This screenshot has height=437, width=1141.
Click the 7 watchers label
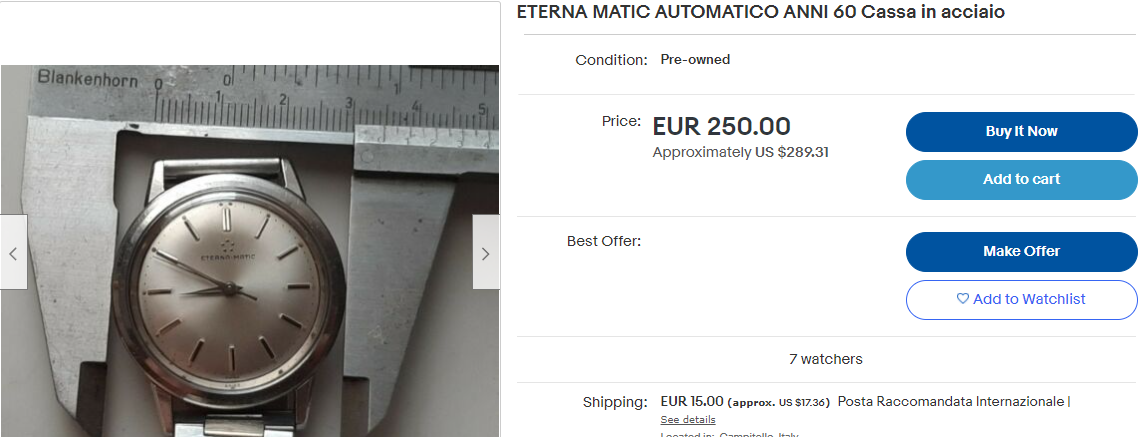point(826,359)
